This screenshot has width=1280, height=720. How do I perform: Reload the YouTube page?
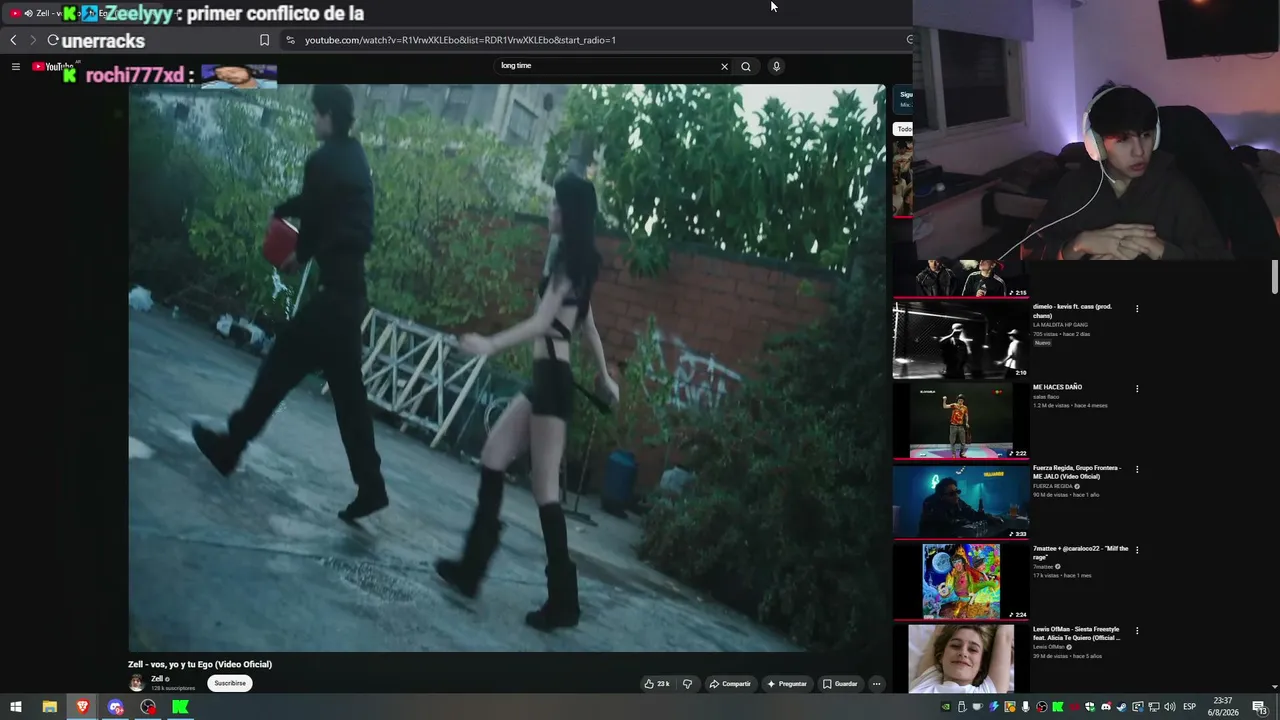(53, 40)
